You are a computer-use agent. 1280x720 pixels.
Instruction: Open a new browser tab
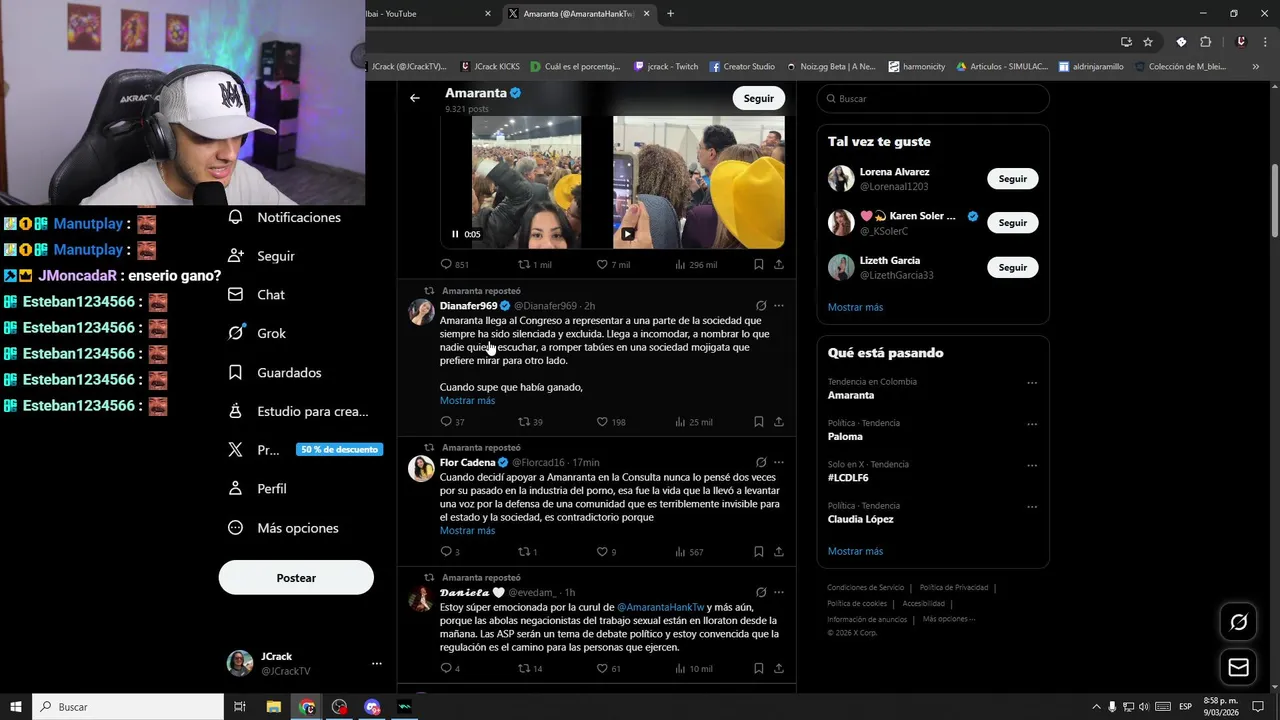[x=670, y=14]
